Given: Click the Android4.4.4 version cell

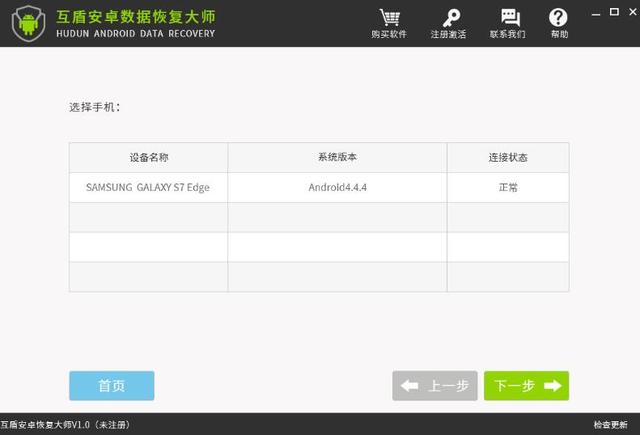Looking at the screenshot, I should point(337,187).
